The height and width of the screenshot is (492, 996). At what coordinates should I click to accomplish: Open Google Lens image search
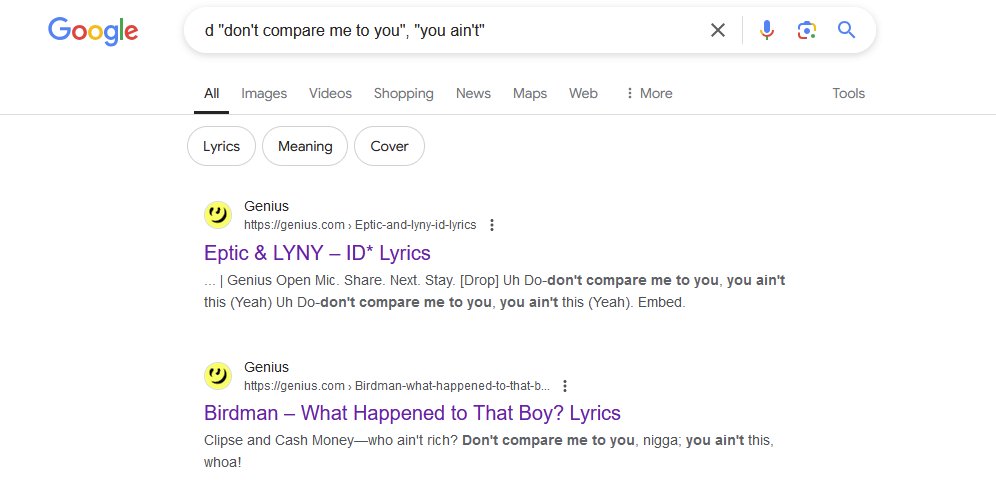pos(807,30)
